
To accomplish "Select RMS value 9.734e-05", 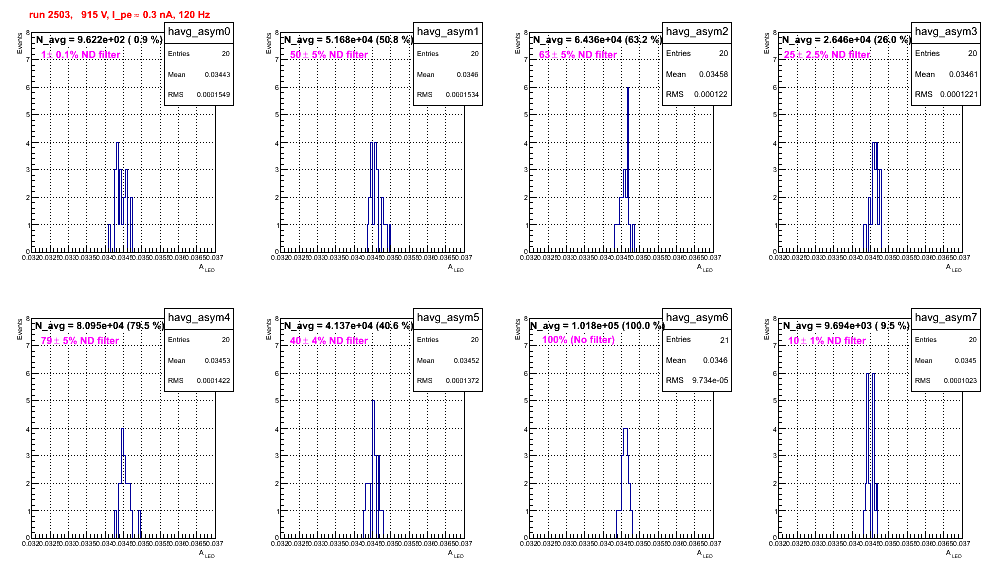I will tap(711, 381).
